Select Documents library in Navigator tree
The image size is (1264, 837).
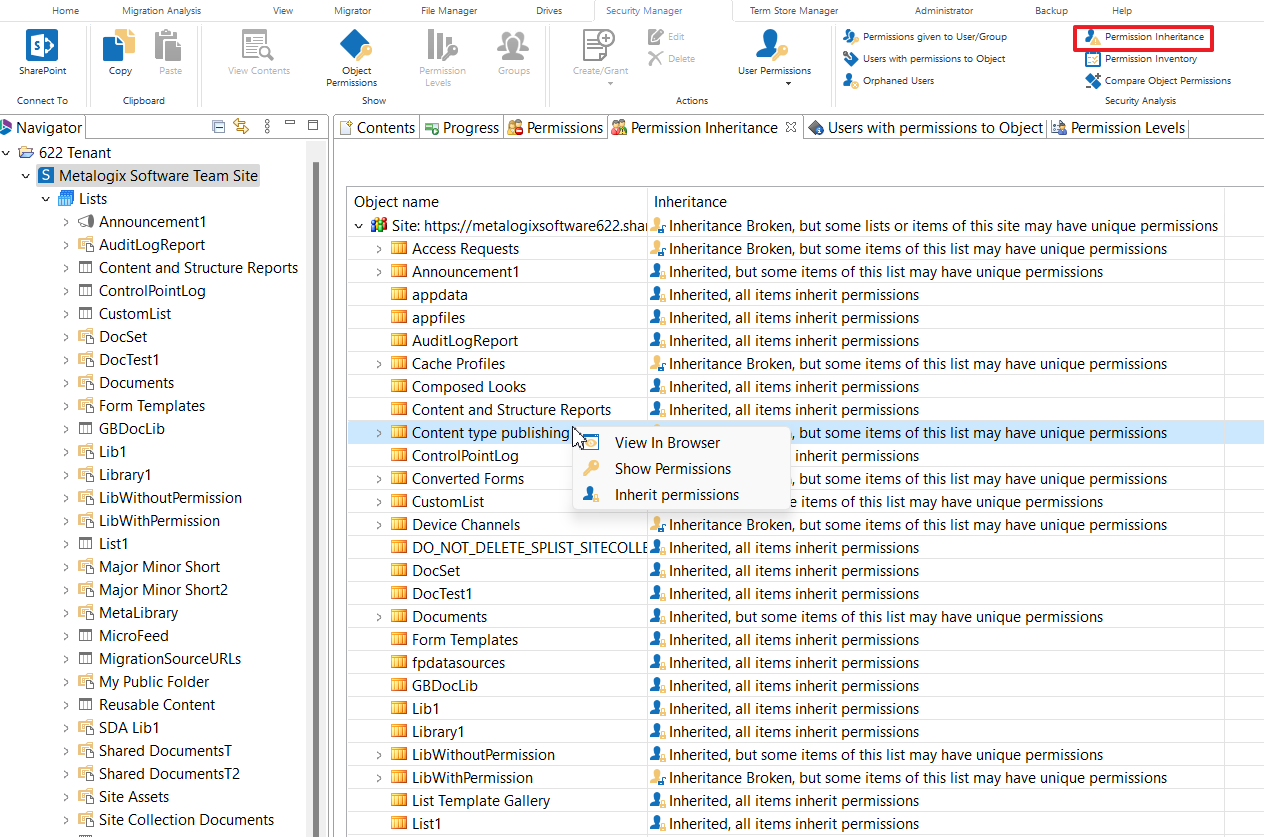pos(136,383)
